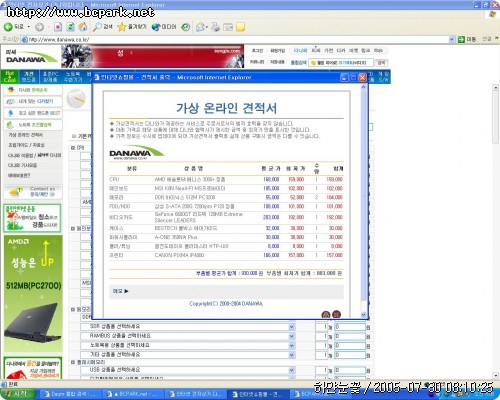Click popup scrollbar down arrow
Viewport: 500px width, 400px height.
(363, 315)
